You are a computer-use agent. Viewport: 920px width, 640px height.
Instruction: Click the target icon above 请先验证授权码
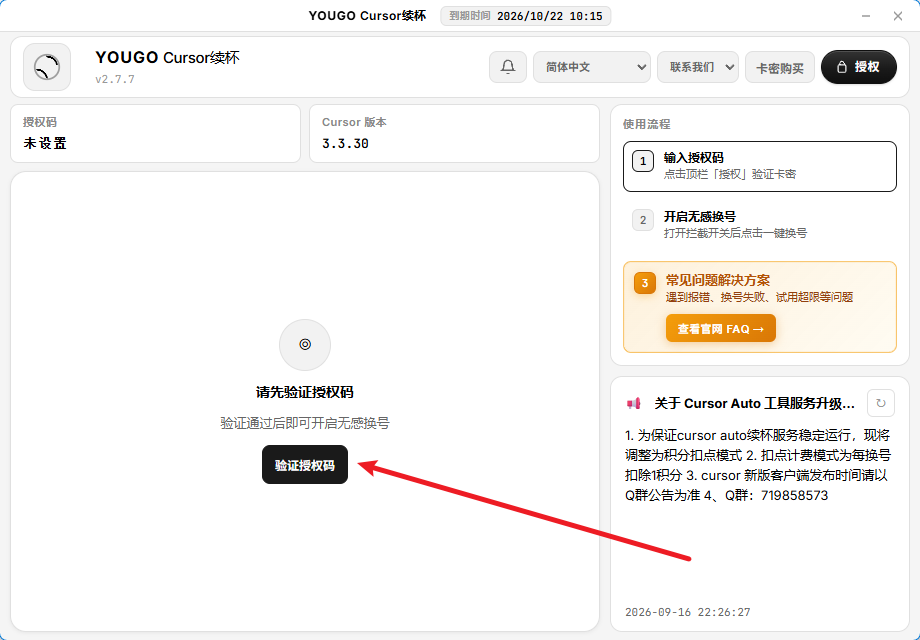[x=305, y=344]
